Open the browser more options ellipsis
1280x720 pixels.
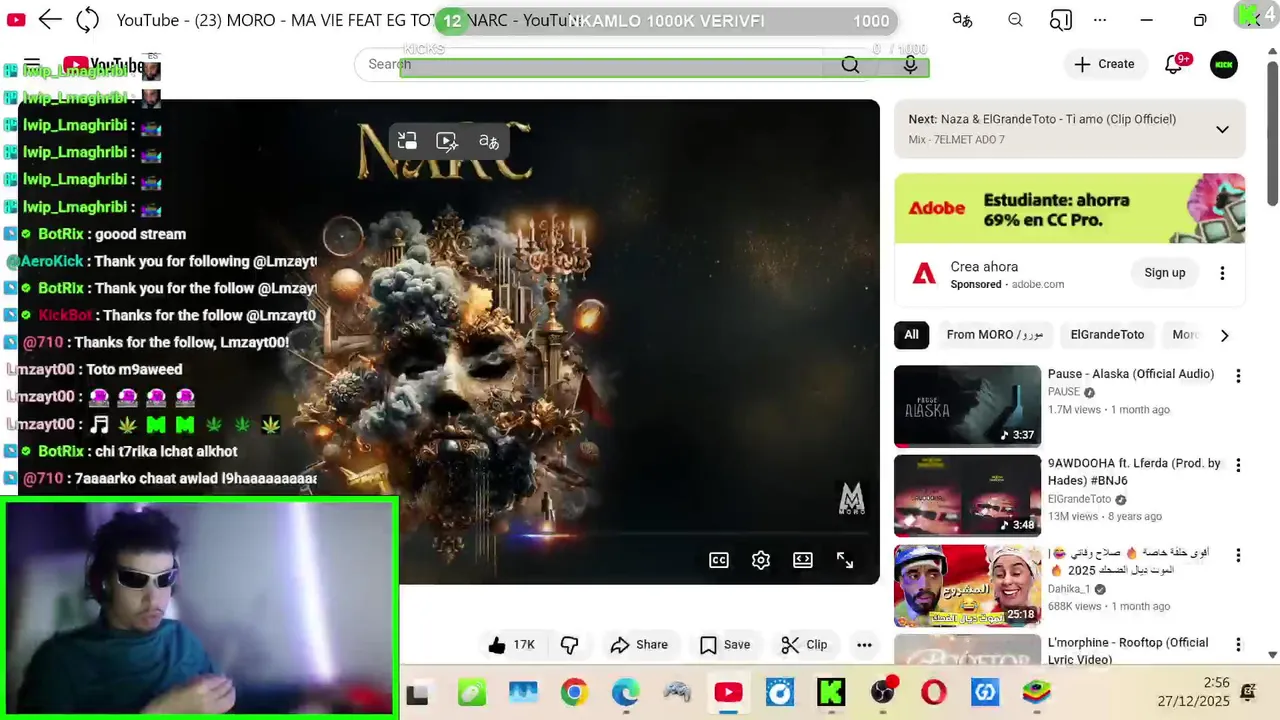pos(1100,20)
